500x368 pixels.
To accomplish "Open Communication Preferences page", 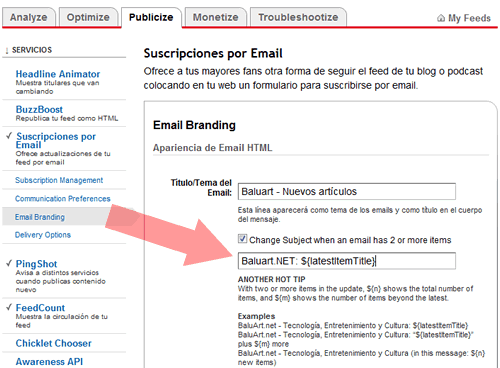I will 63,199.
